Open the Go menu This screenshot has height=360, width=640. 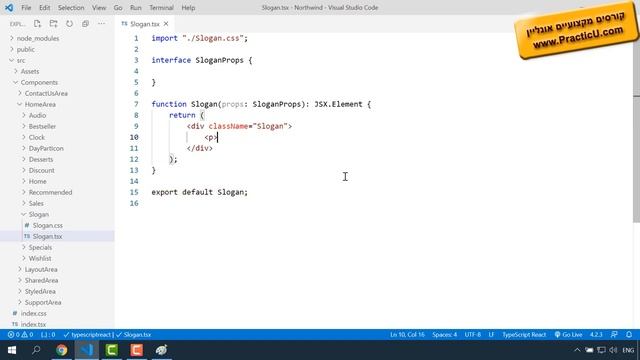(118, 8)
